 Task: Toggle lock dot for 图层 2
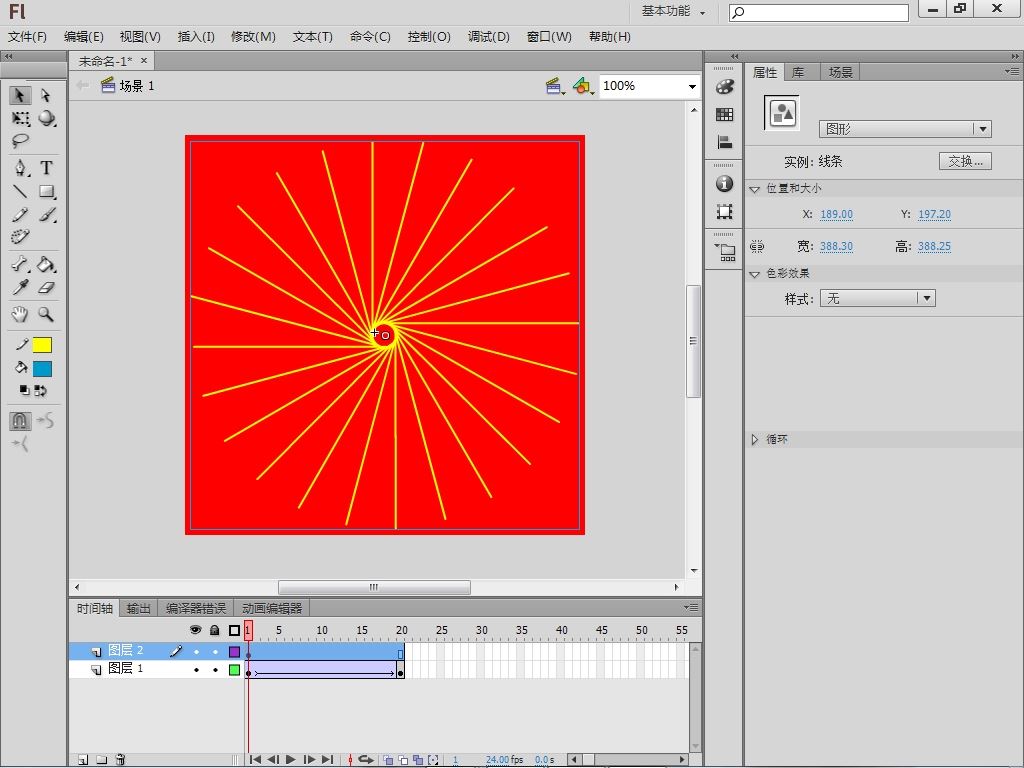[x=214, y=651]
